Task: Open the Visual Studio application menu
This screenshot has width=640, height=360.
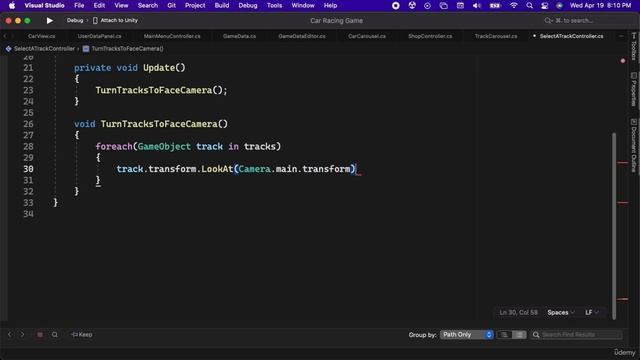Action: click(x=44, y=5)
